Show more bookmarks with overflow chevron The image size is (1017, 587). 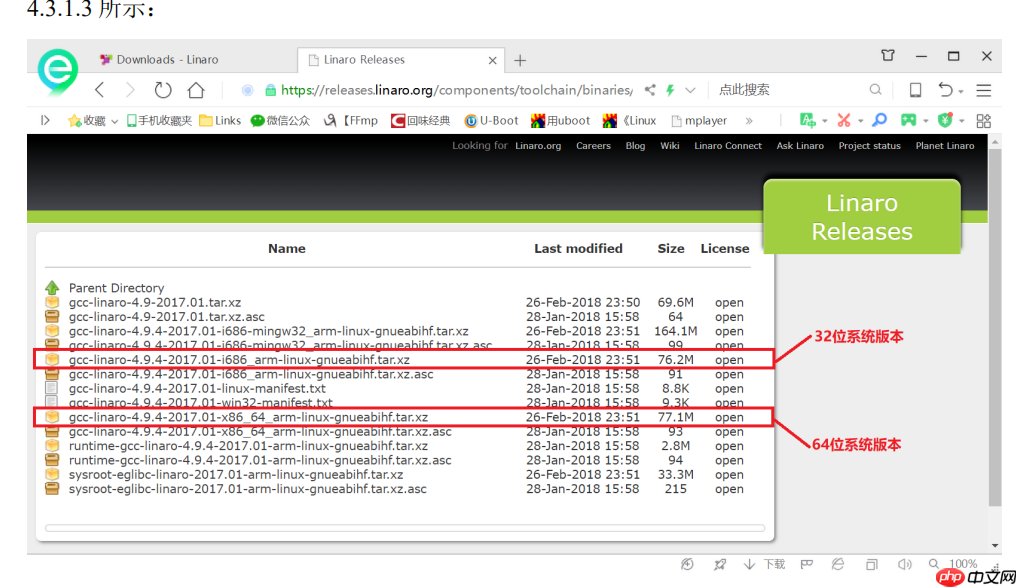tap(749, 120)
